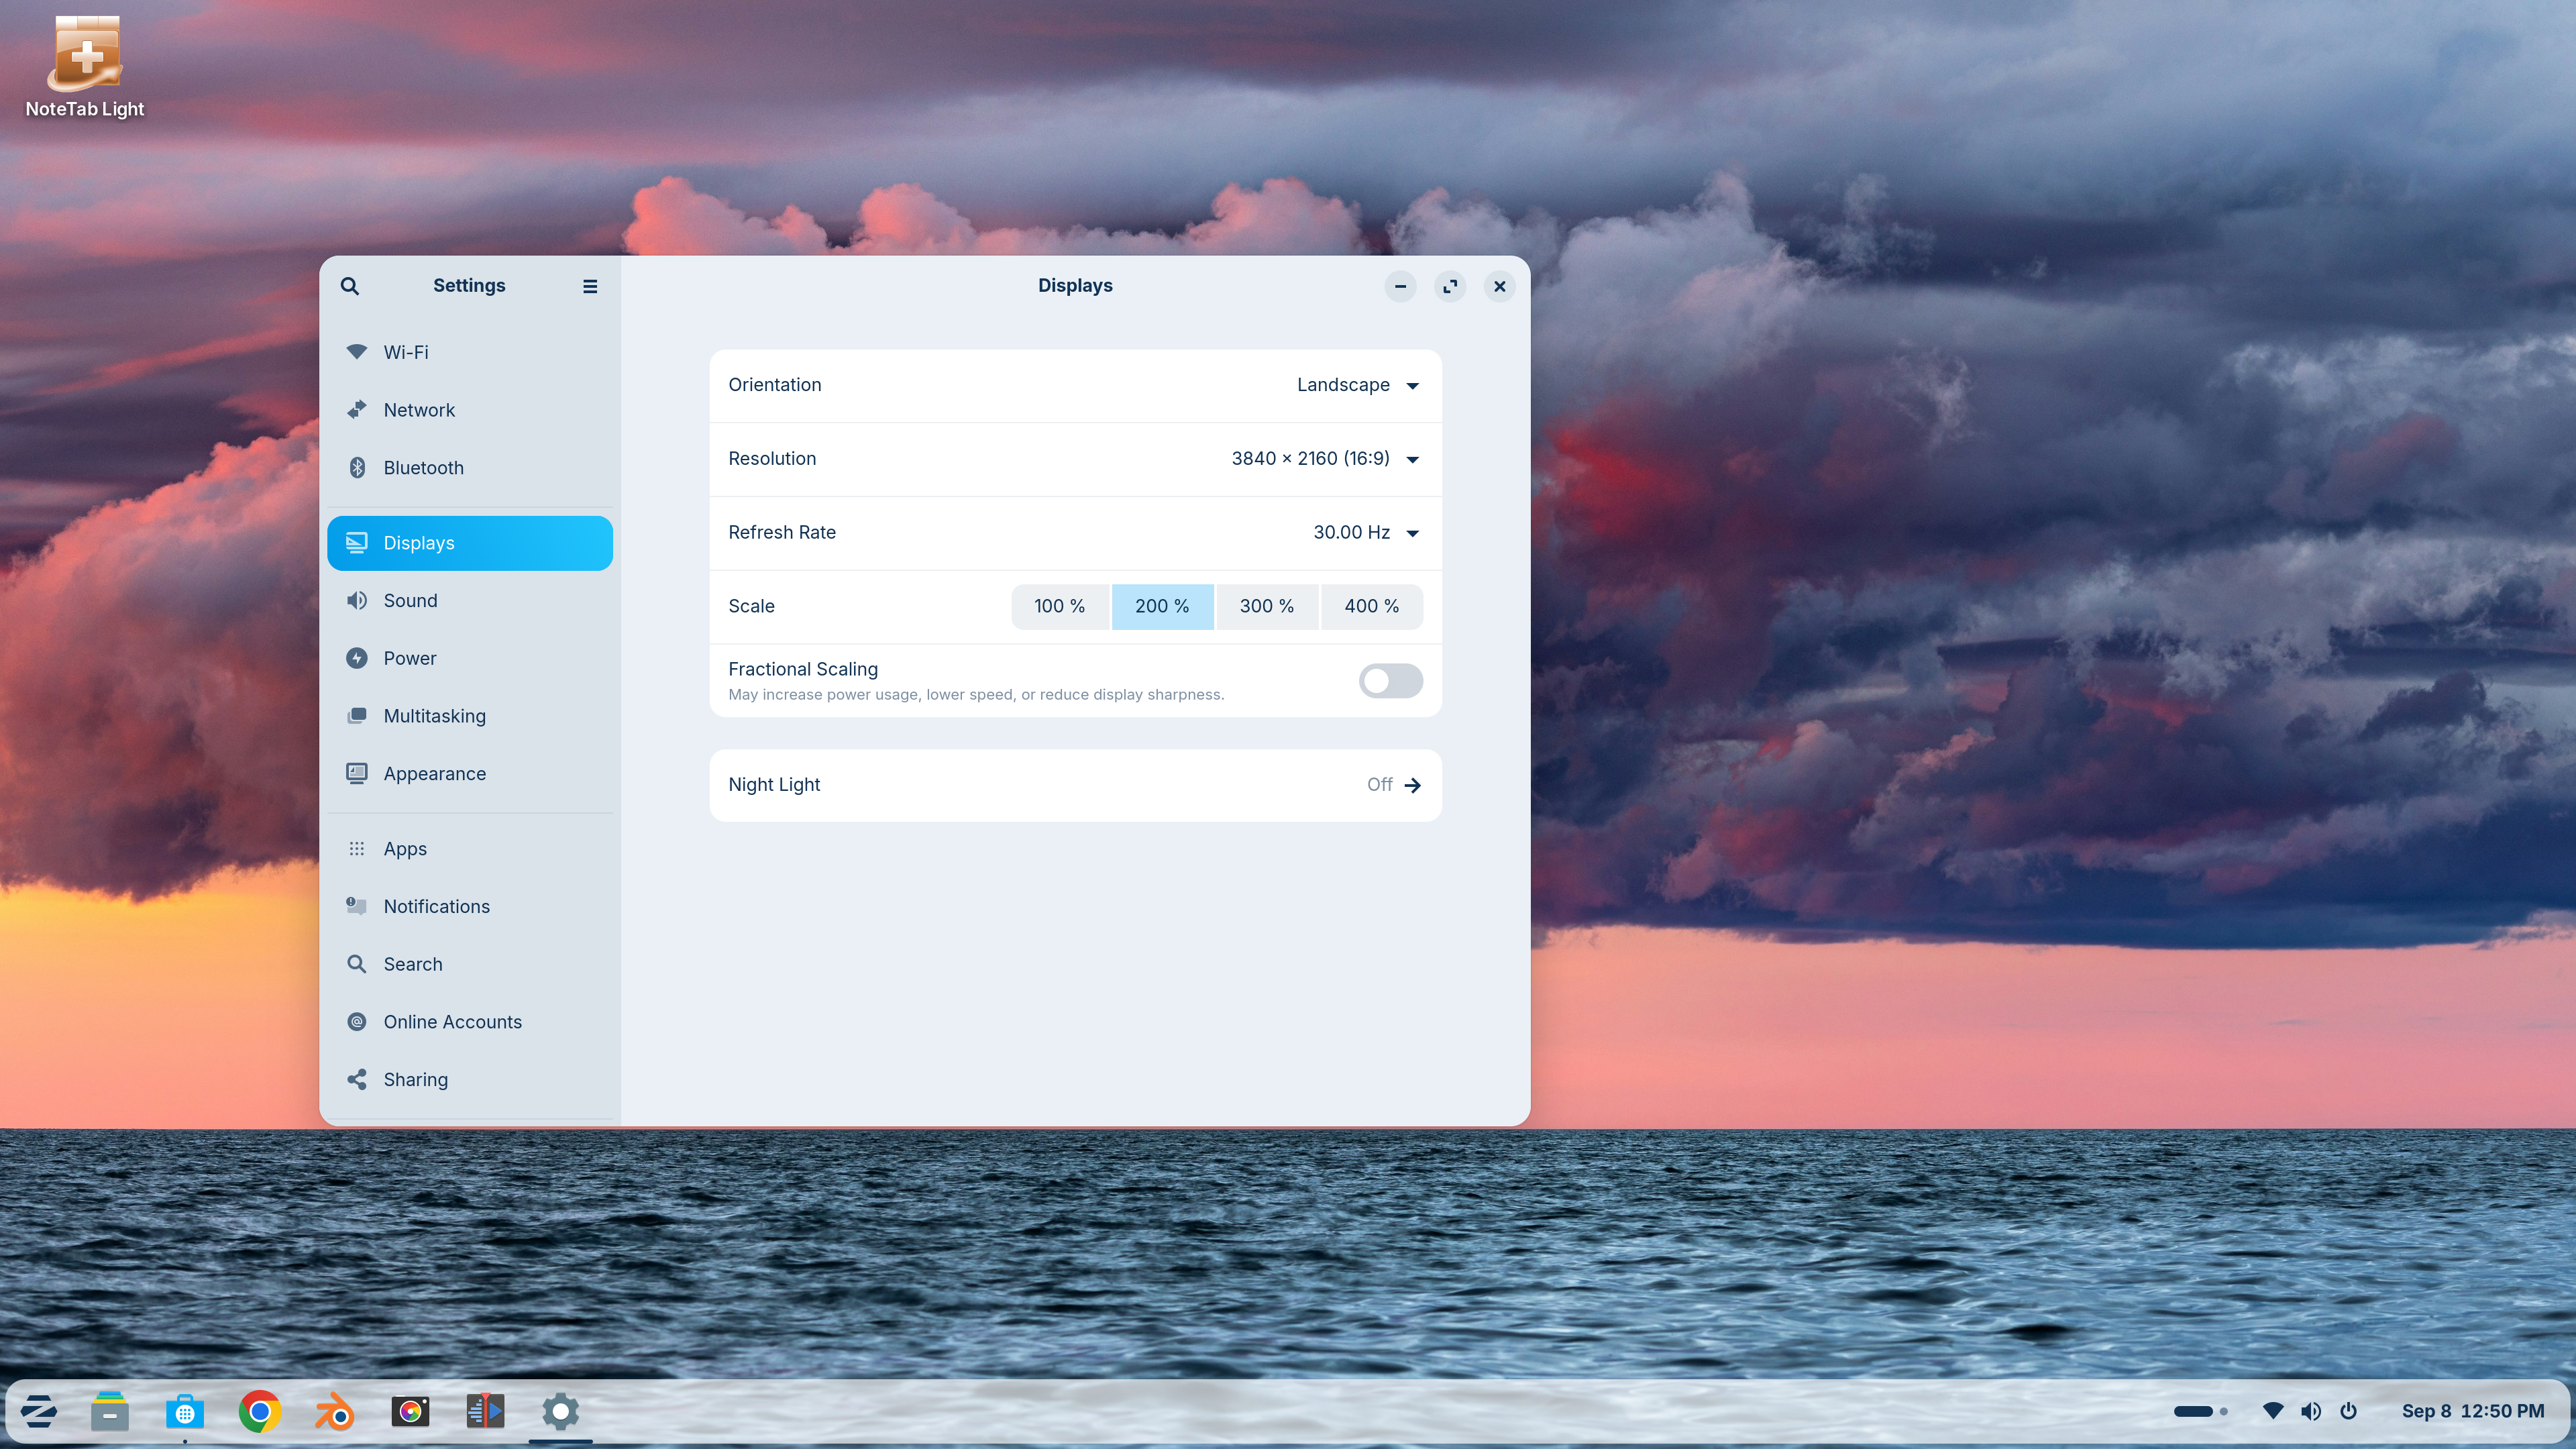
Task: Go to Network settings
Action: [x=470, y=410]
